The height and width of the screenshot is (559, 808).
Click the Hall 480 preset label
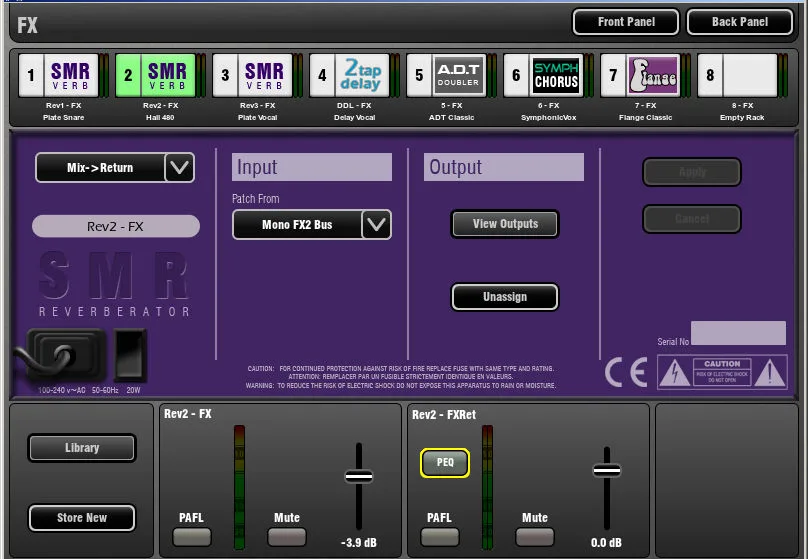coord(160,117)
